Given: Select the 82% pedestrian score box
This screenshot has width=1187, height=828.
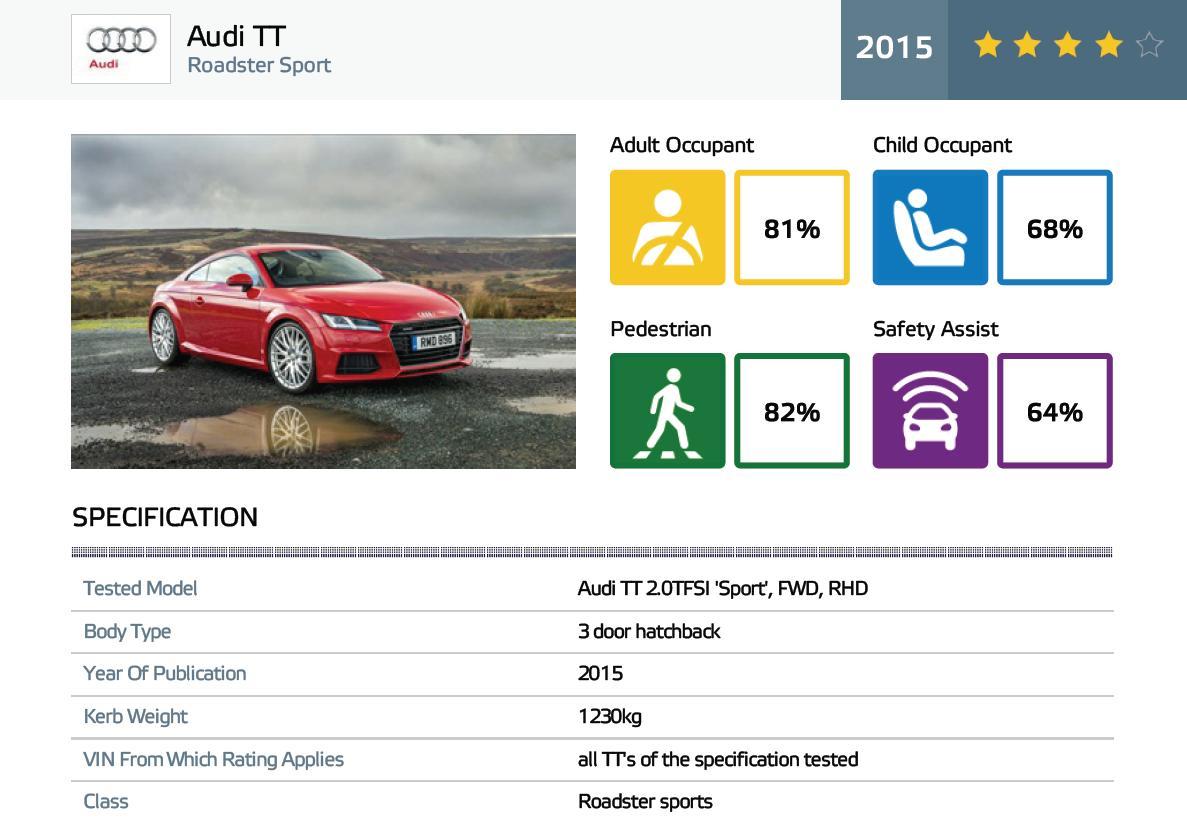Looking at the screenshot, I should (792, 411).
